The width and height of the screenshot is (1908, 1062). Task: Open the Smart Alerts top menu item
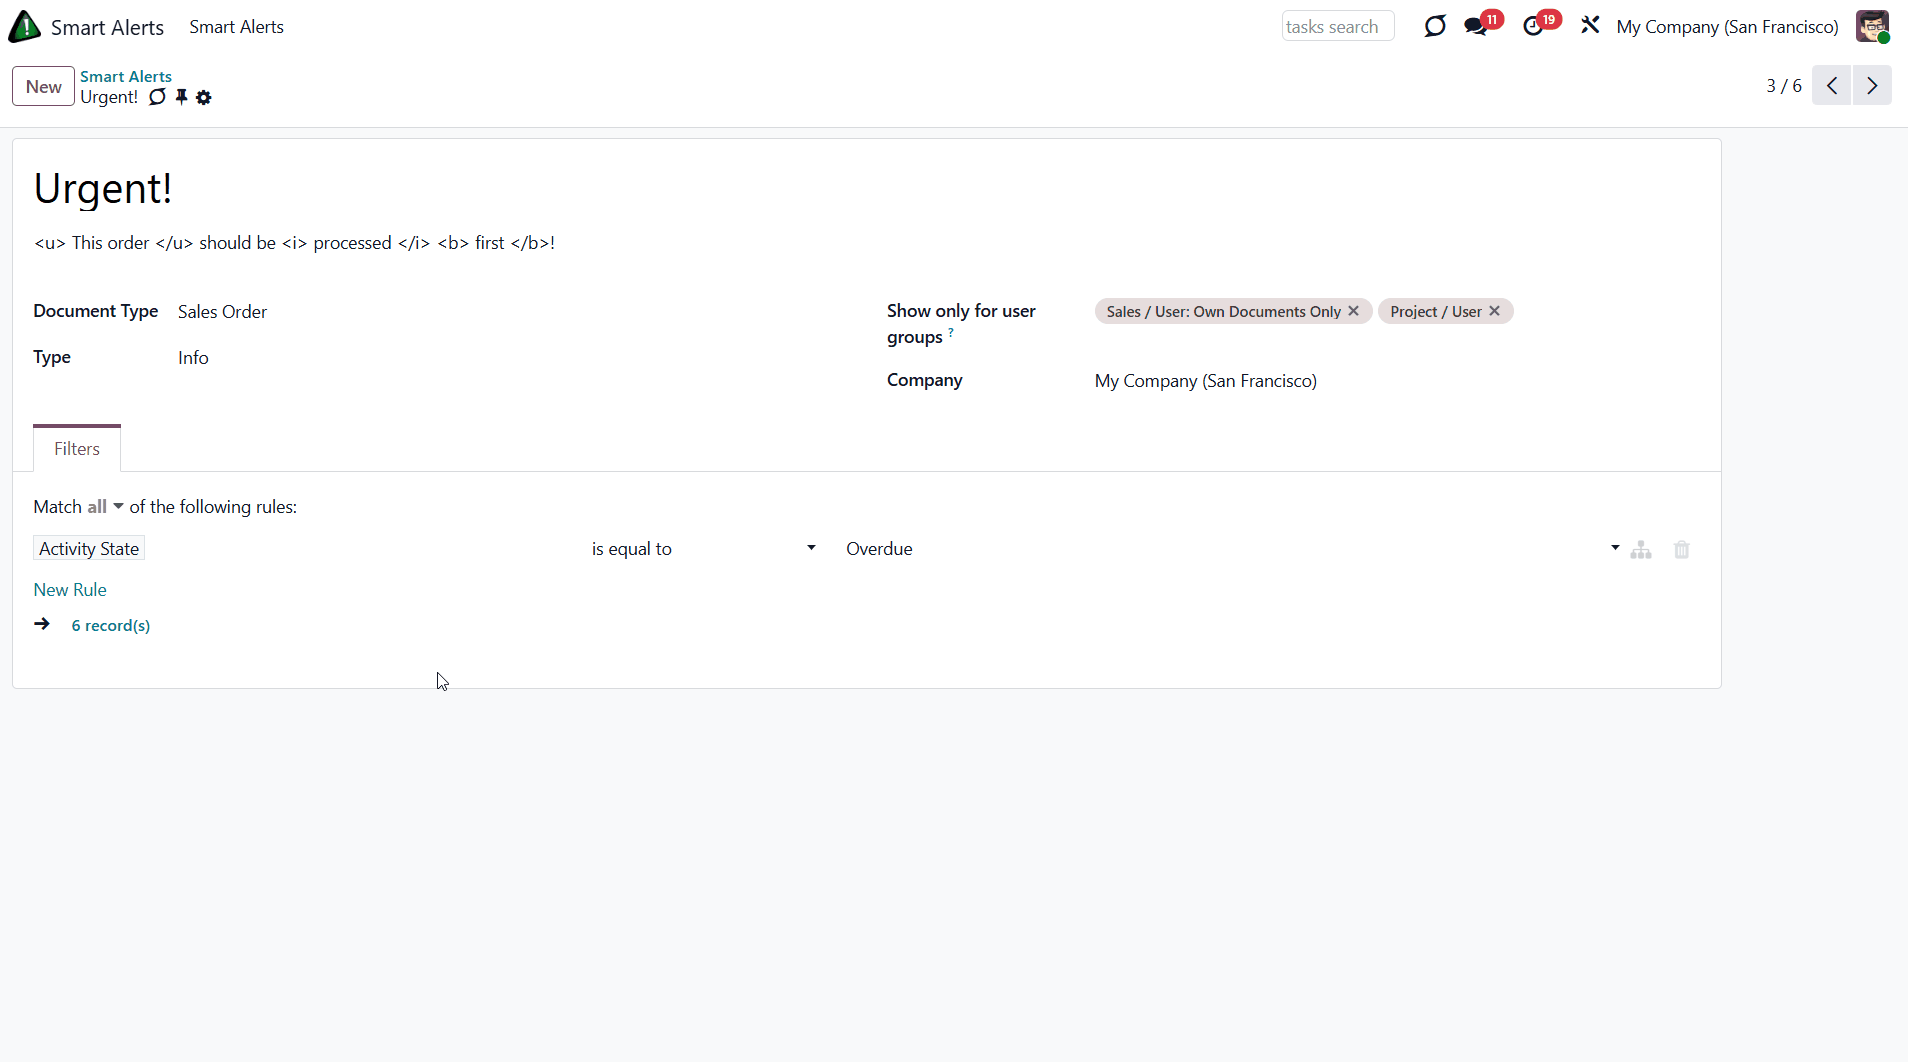(x=236, y=27)
